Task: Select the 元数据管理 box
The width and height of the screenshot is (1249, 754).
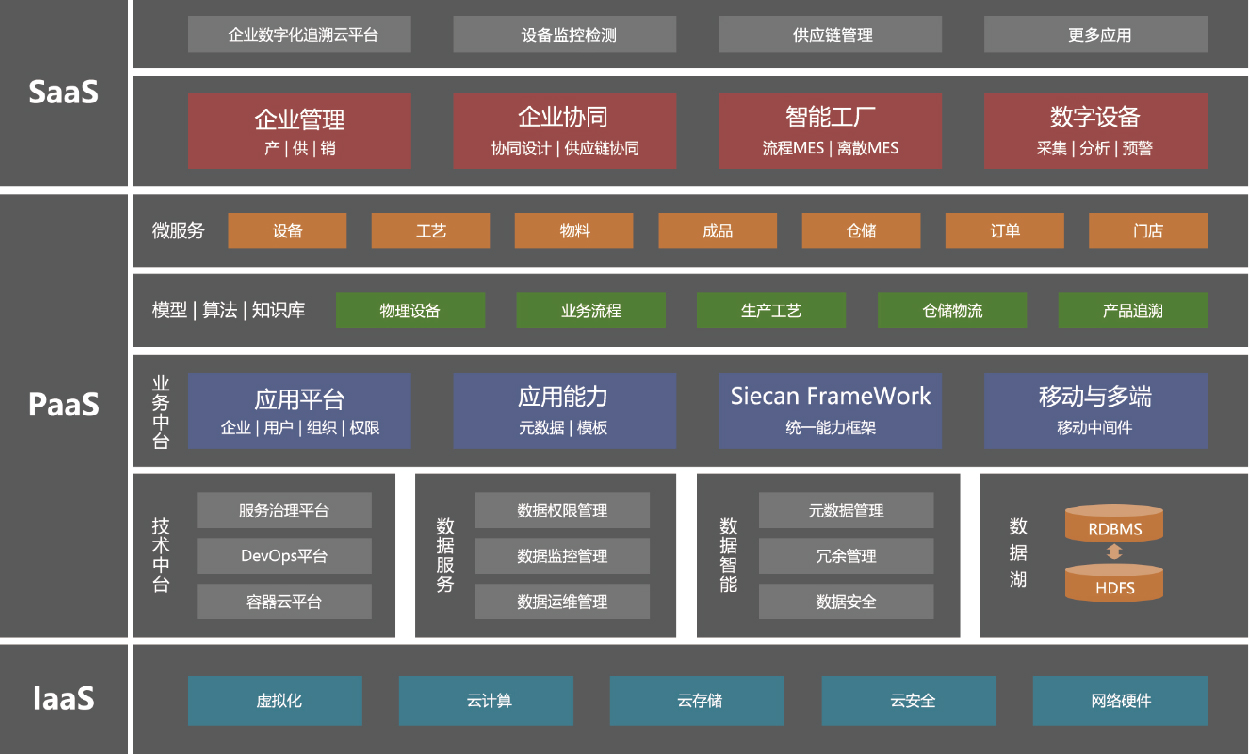Action: (846, 510)
